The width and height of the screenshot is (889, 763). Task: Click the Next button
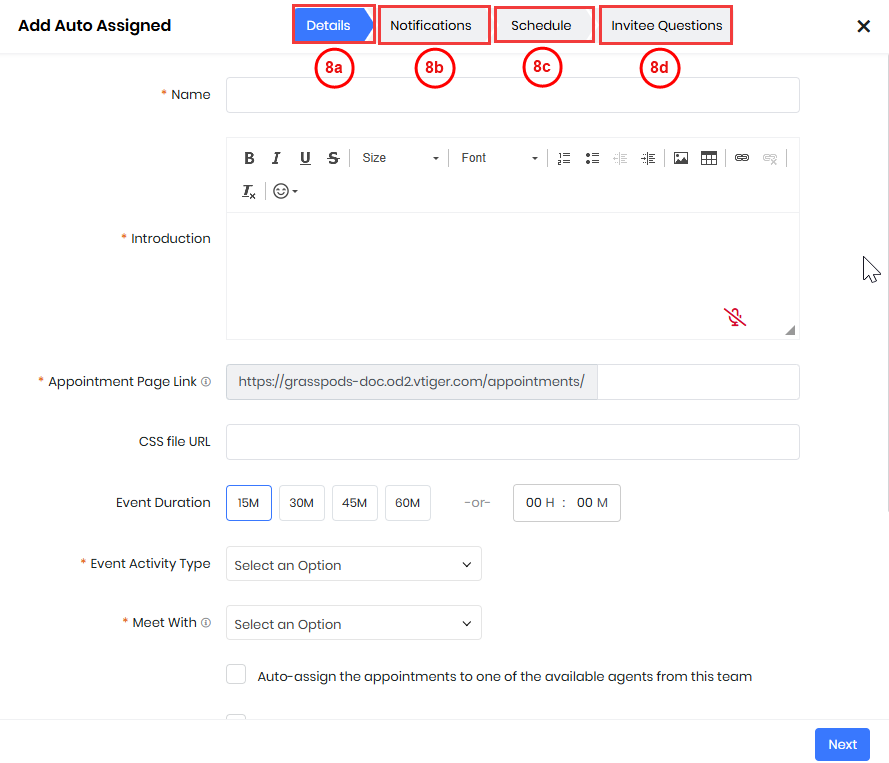point(842,744)
